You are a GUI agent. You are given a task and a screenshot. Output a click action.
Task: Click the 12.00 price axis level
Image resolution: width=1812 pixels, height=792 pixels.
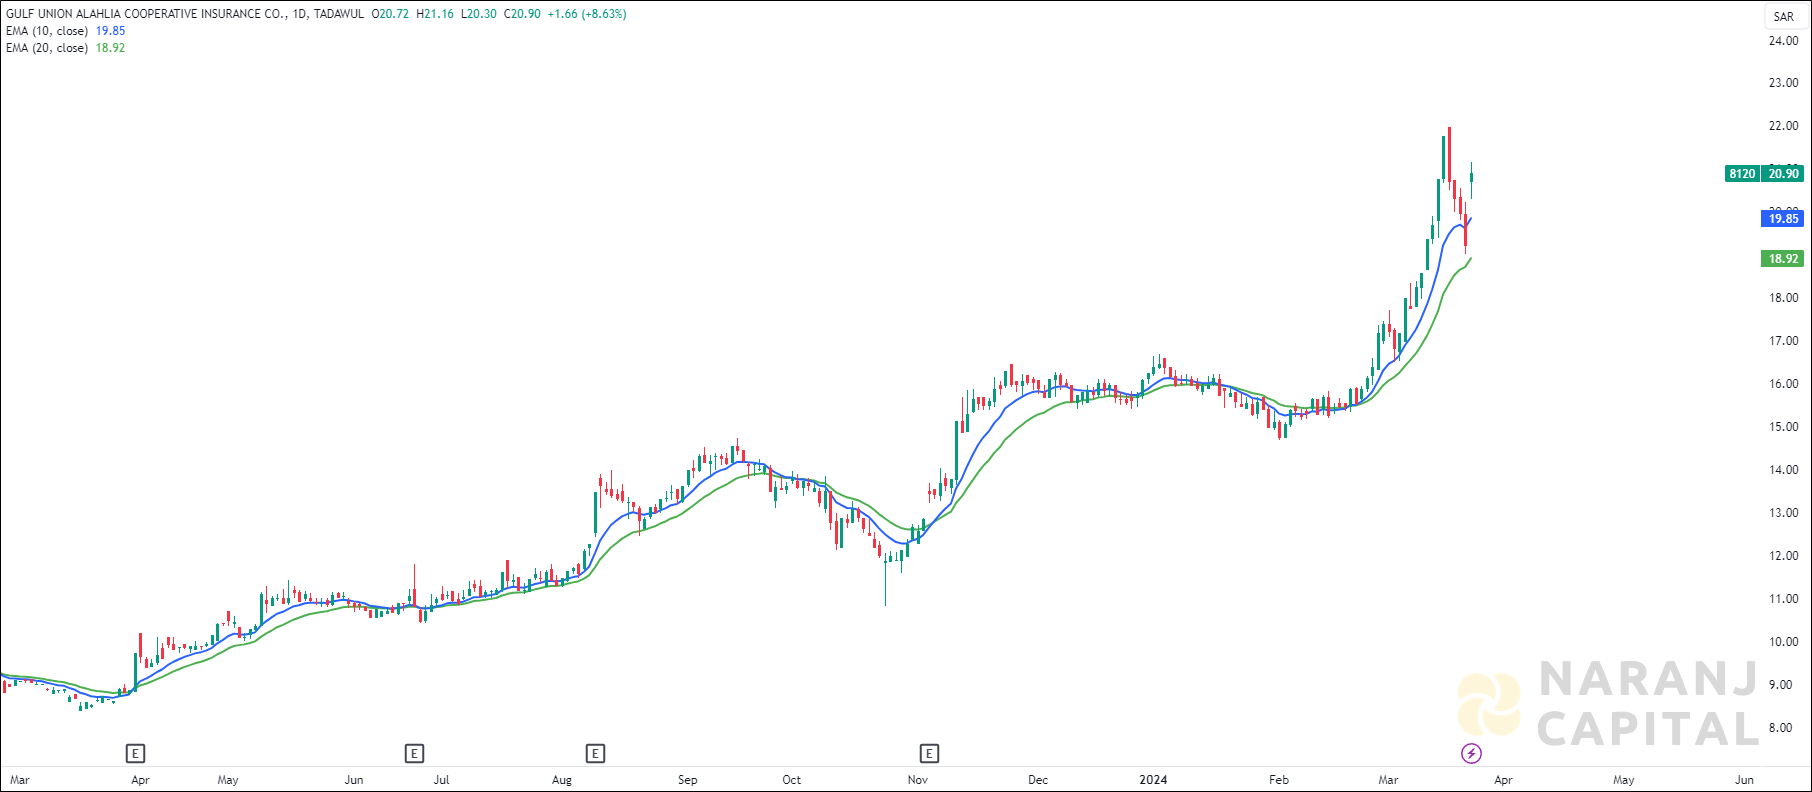(x=1783, y=556)
